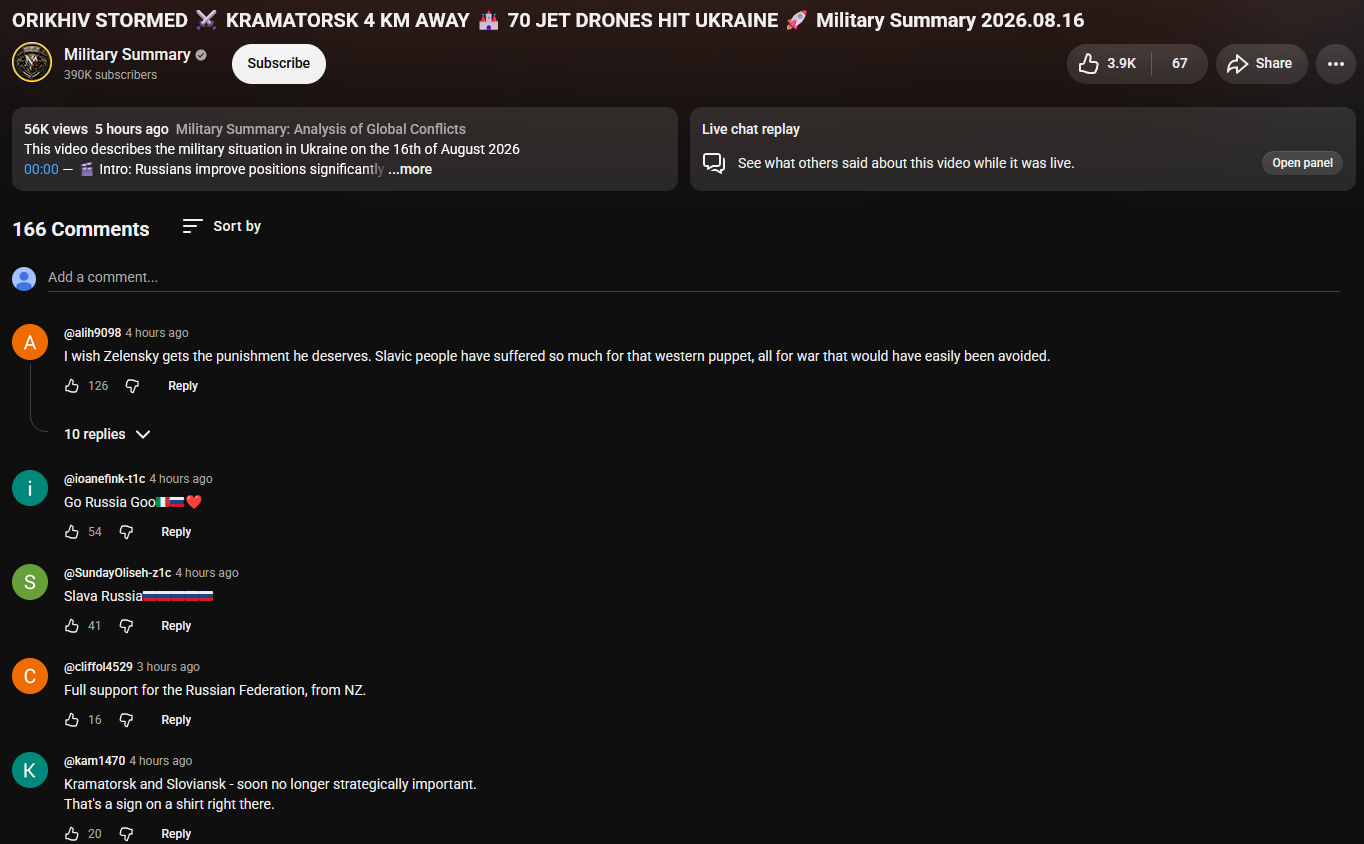This screenshot has height=844, width=1364.
Task: Expand the 10 replies thread
Action: [x=107, y=434]
